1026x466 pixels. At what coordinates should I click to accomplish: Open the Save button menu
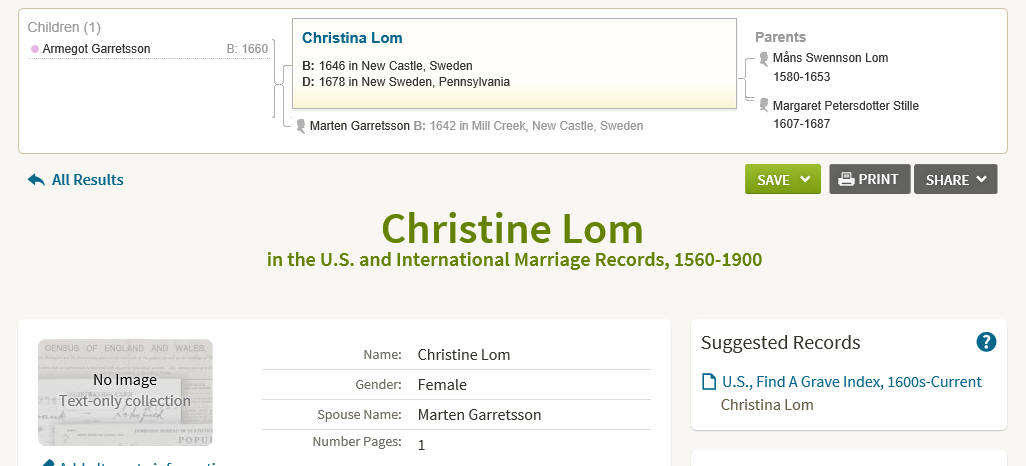point(783,179)
